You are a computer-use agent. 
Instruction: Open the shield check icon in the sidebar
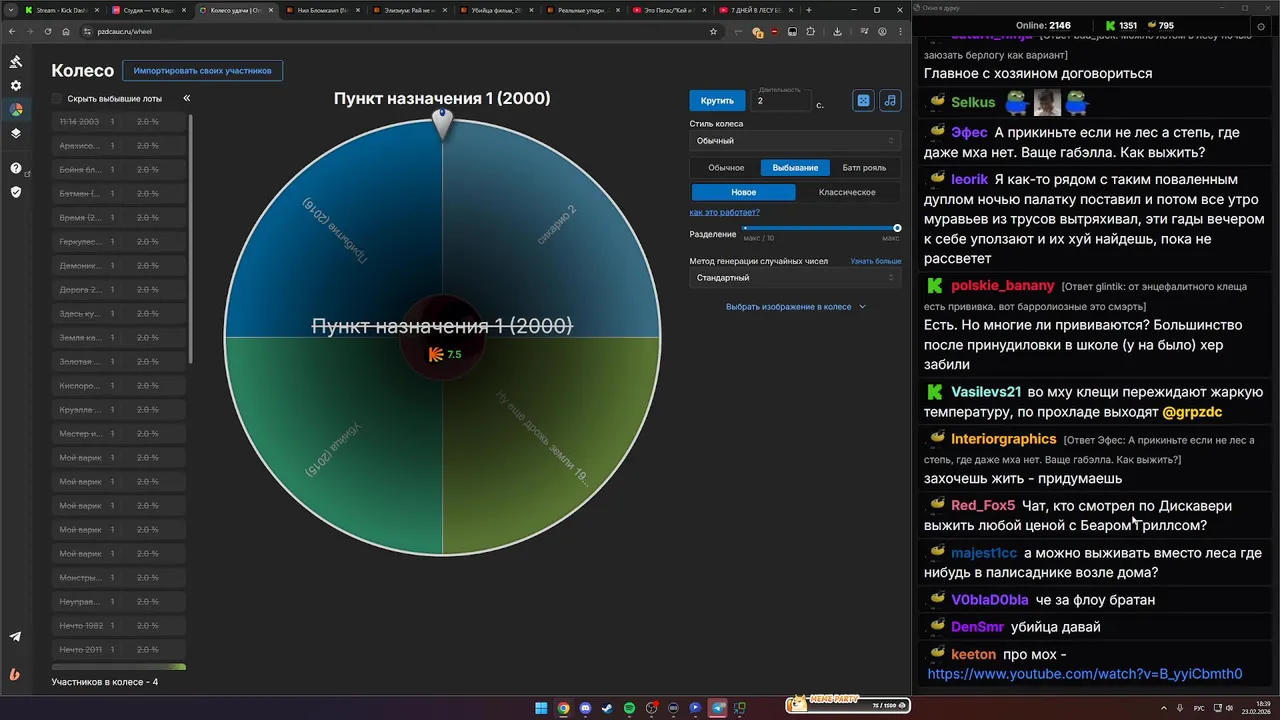[16, 192]
